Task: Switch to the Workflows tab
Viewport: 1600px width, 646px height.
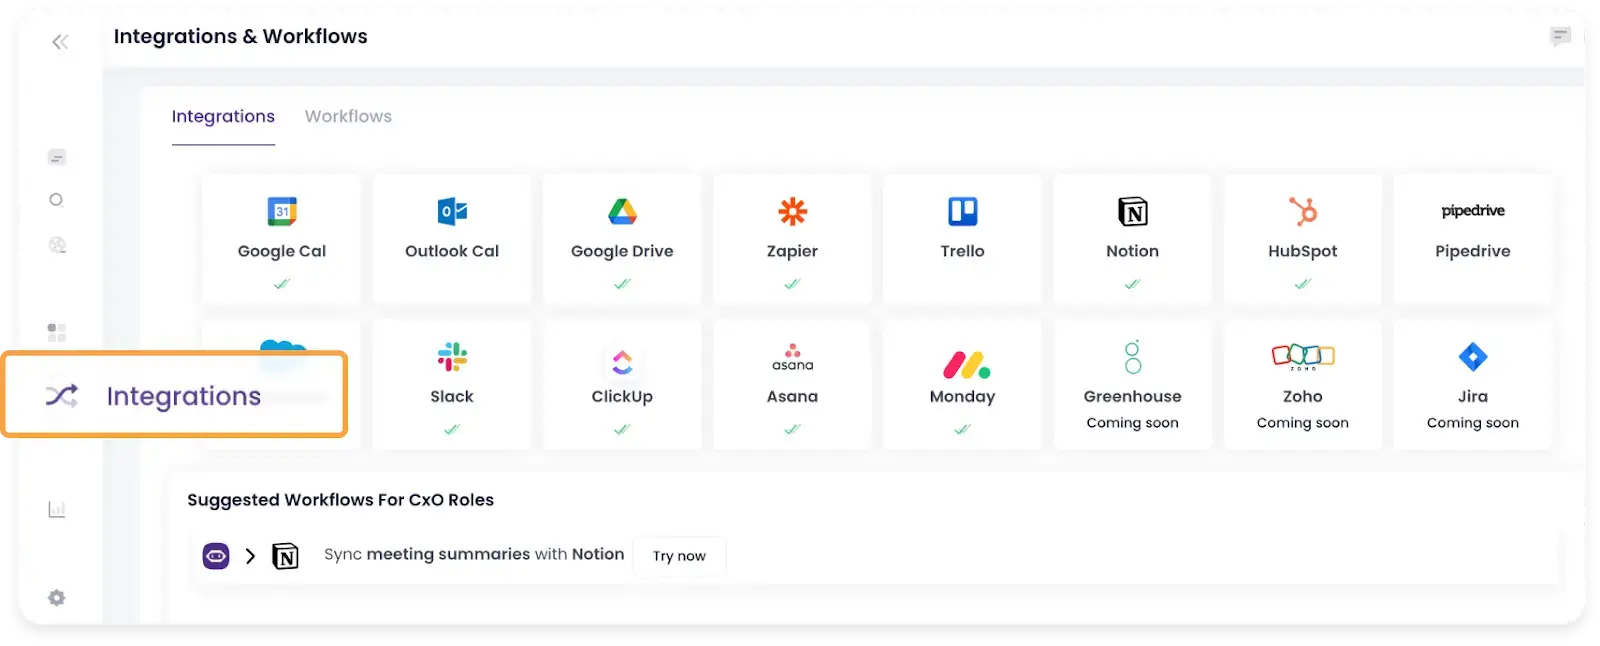Action: (x=348, y=116)
